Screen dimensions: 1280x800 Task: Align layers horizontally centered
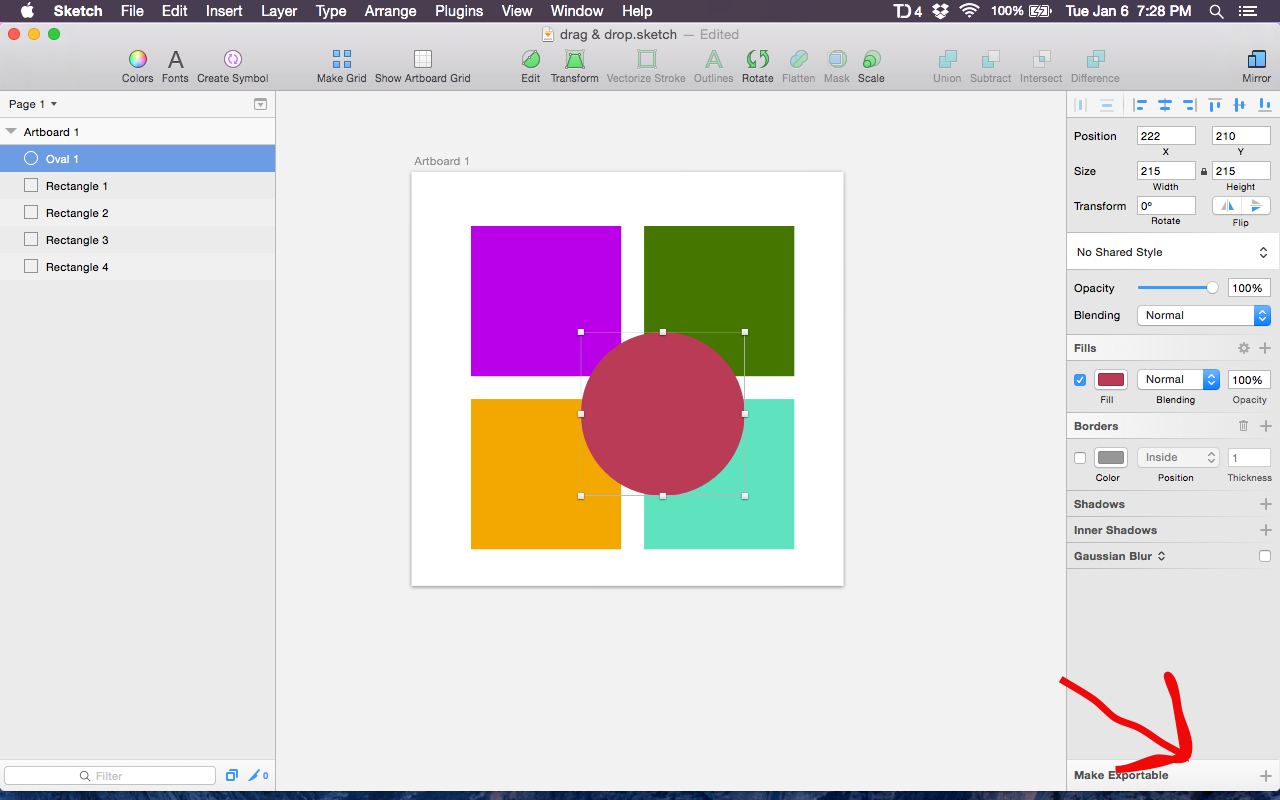[1165, 104]
